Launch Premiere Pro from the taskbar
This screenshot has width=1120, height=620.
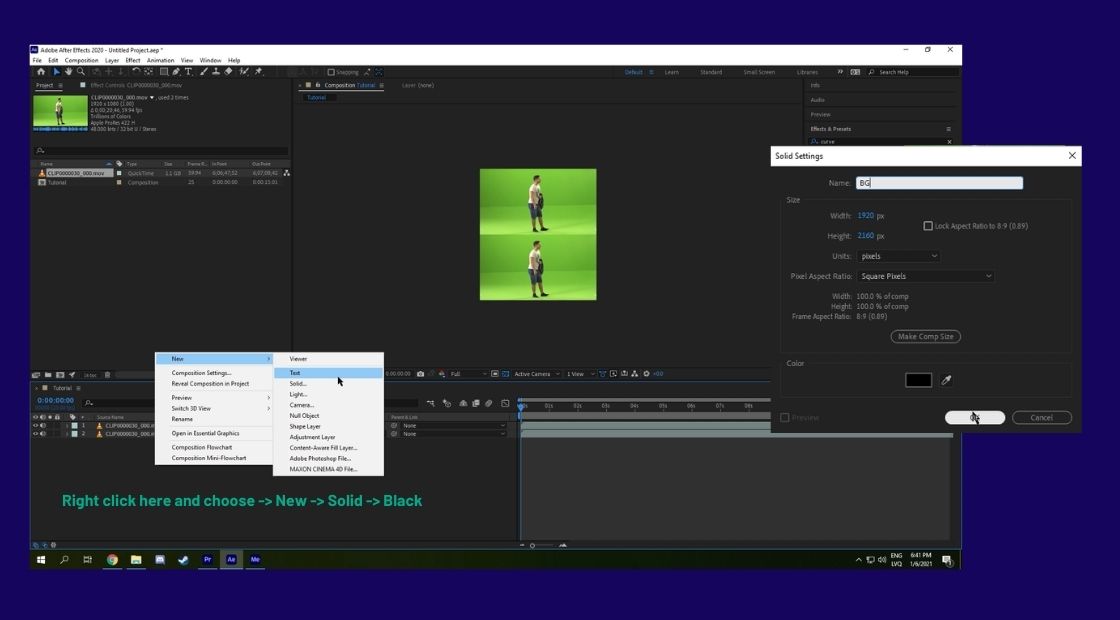[207, 559]
